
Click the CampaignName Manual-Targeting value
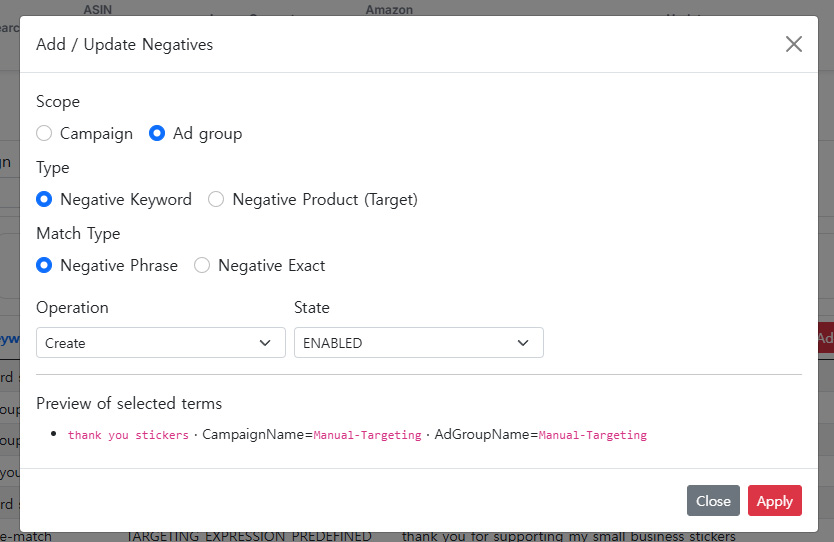coord(367,435)
